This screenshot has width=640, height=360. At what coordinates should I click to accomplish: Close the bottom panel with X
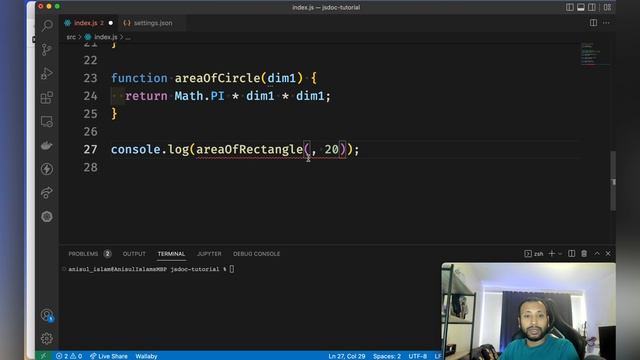pyautogui.click(x=608, y=253)
